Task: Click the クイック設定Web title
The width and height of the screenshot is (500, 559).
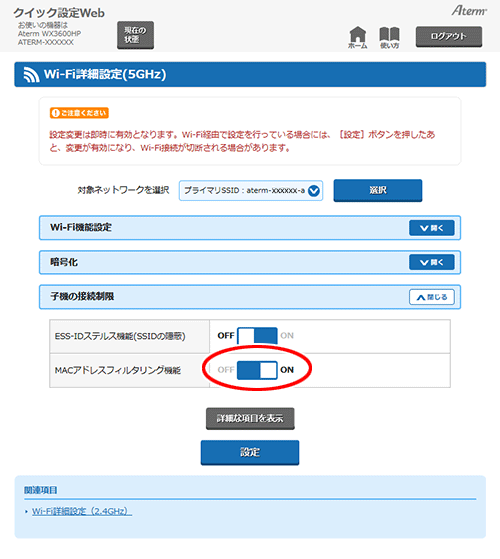Action: (x=59, y=13)
